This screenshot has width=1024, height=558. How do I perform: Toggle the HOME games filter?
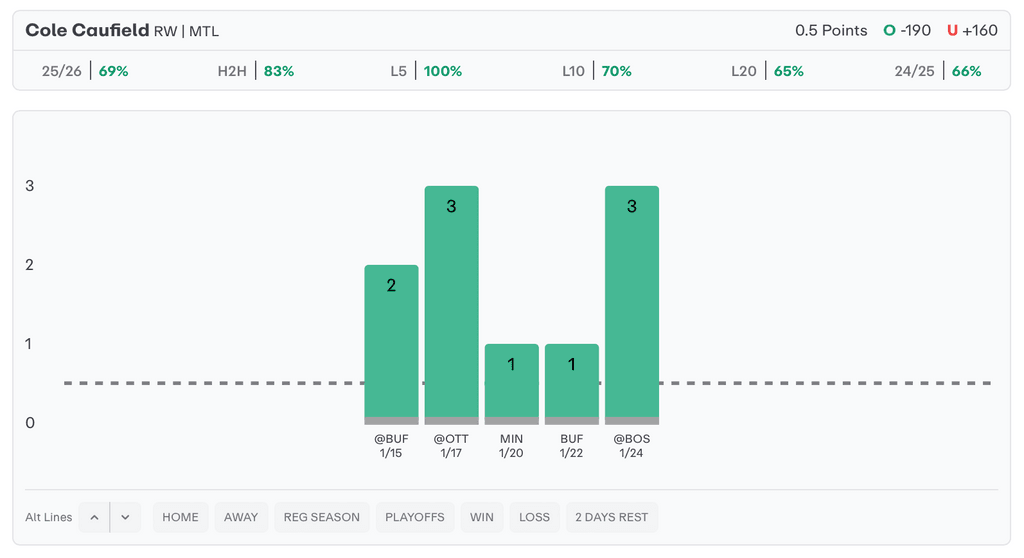180,517
